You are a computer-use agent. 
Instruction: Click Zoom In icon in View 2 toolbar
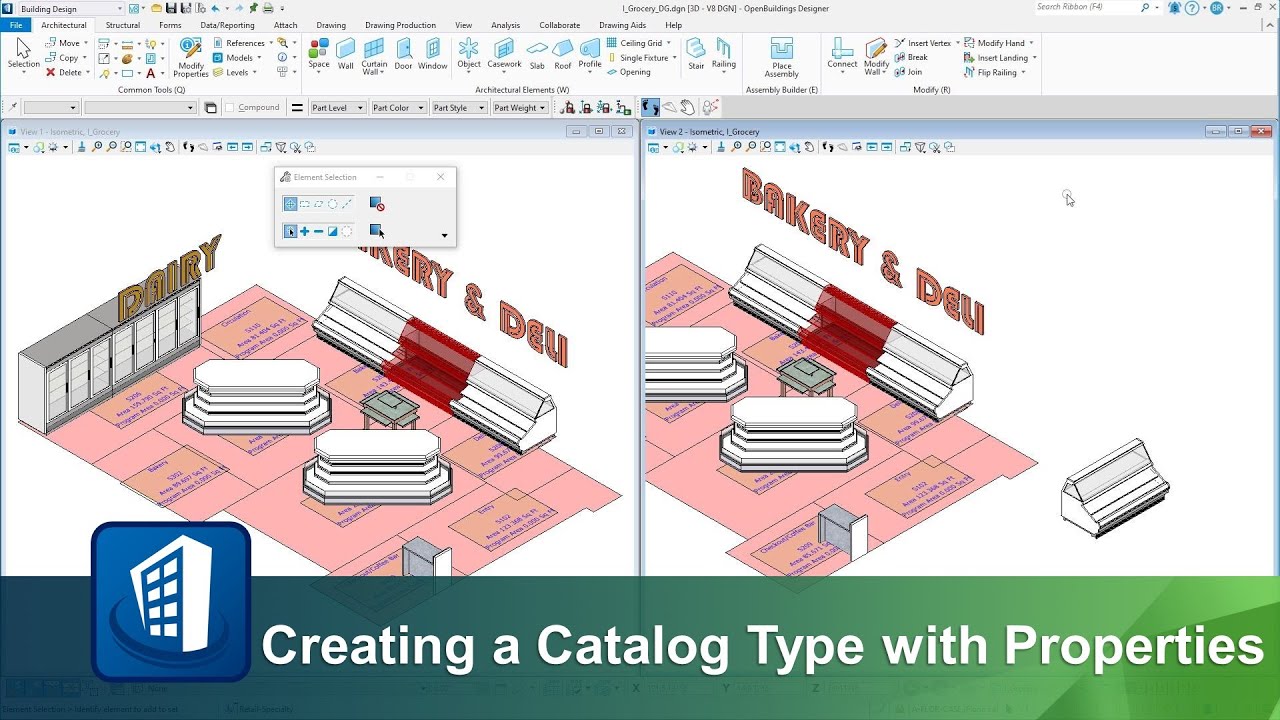click(737, 147)
